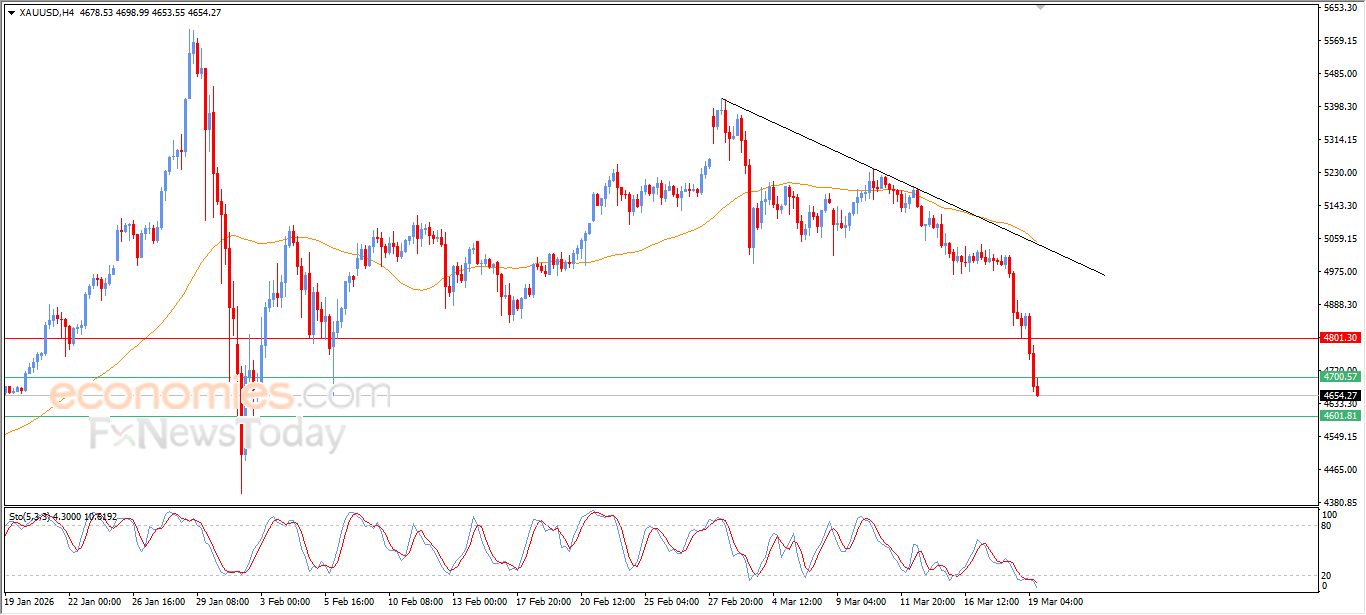
Task: Click the XAUUSD,H4 chart symbol label
Action: tap(38, 13)
